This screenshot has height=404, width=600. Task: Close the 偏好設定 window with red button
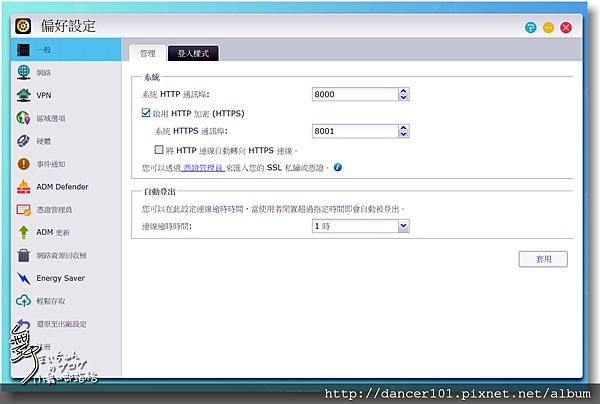pyautogui.click(x=566, y=28)
